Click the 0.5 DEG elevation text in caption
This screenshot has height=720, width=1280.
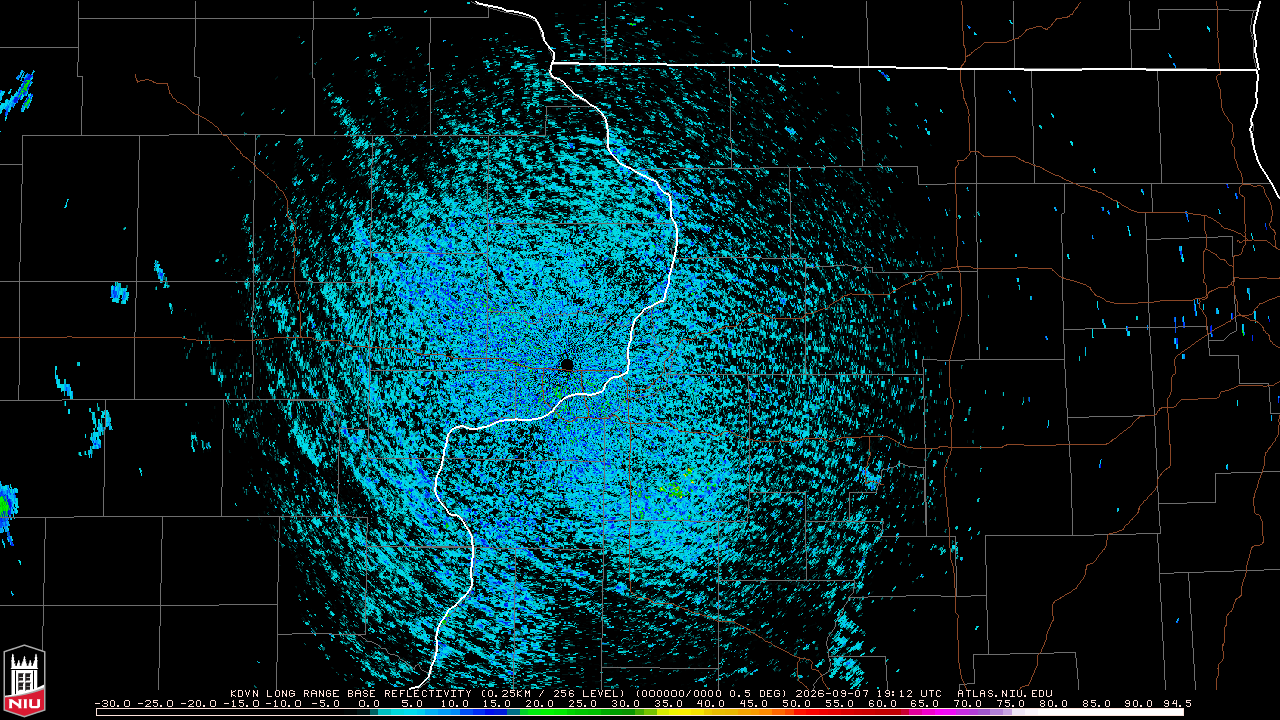tap(757, 693)
